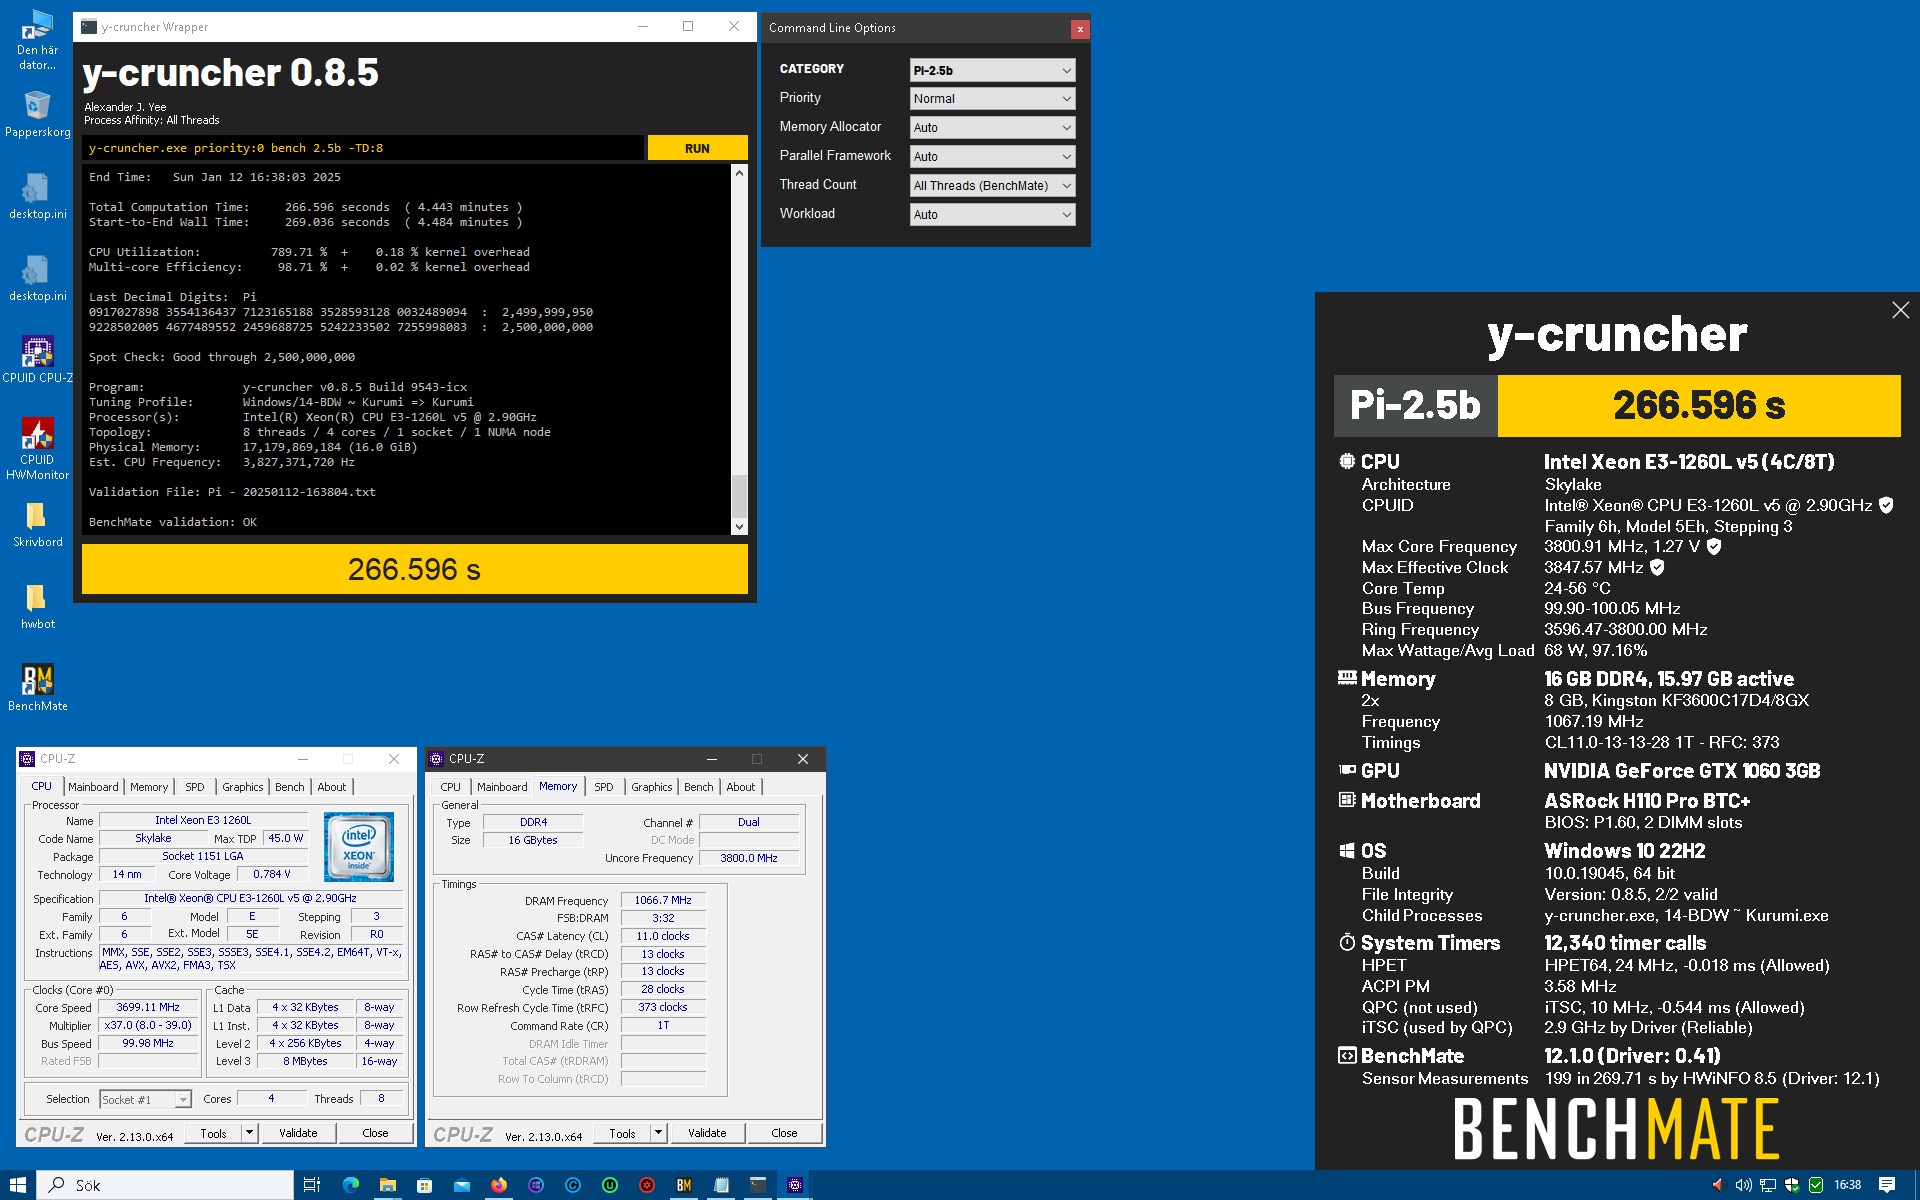Select the hwbot folder on desktop
The height and width of the screenshot is (1200, 1920).
pyautogui.click(x=37, y=606)
